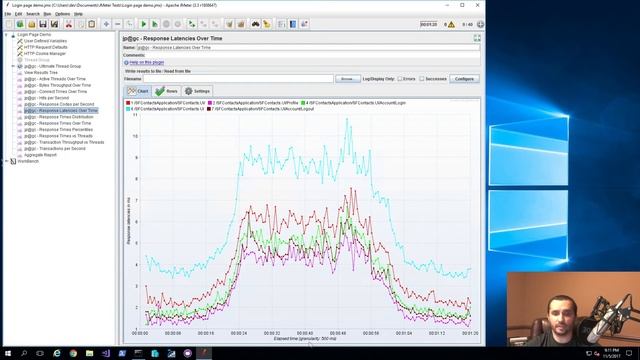Click the Clear All brooms icon
Image resolution: width=640 pixels, height=360 pixels.
(241, 24)
